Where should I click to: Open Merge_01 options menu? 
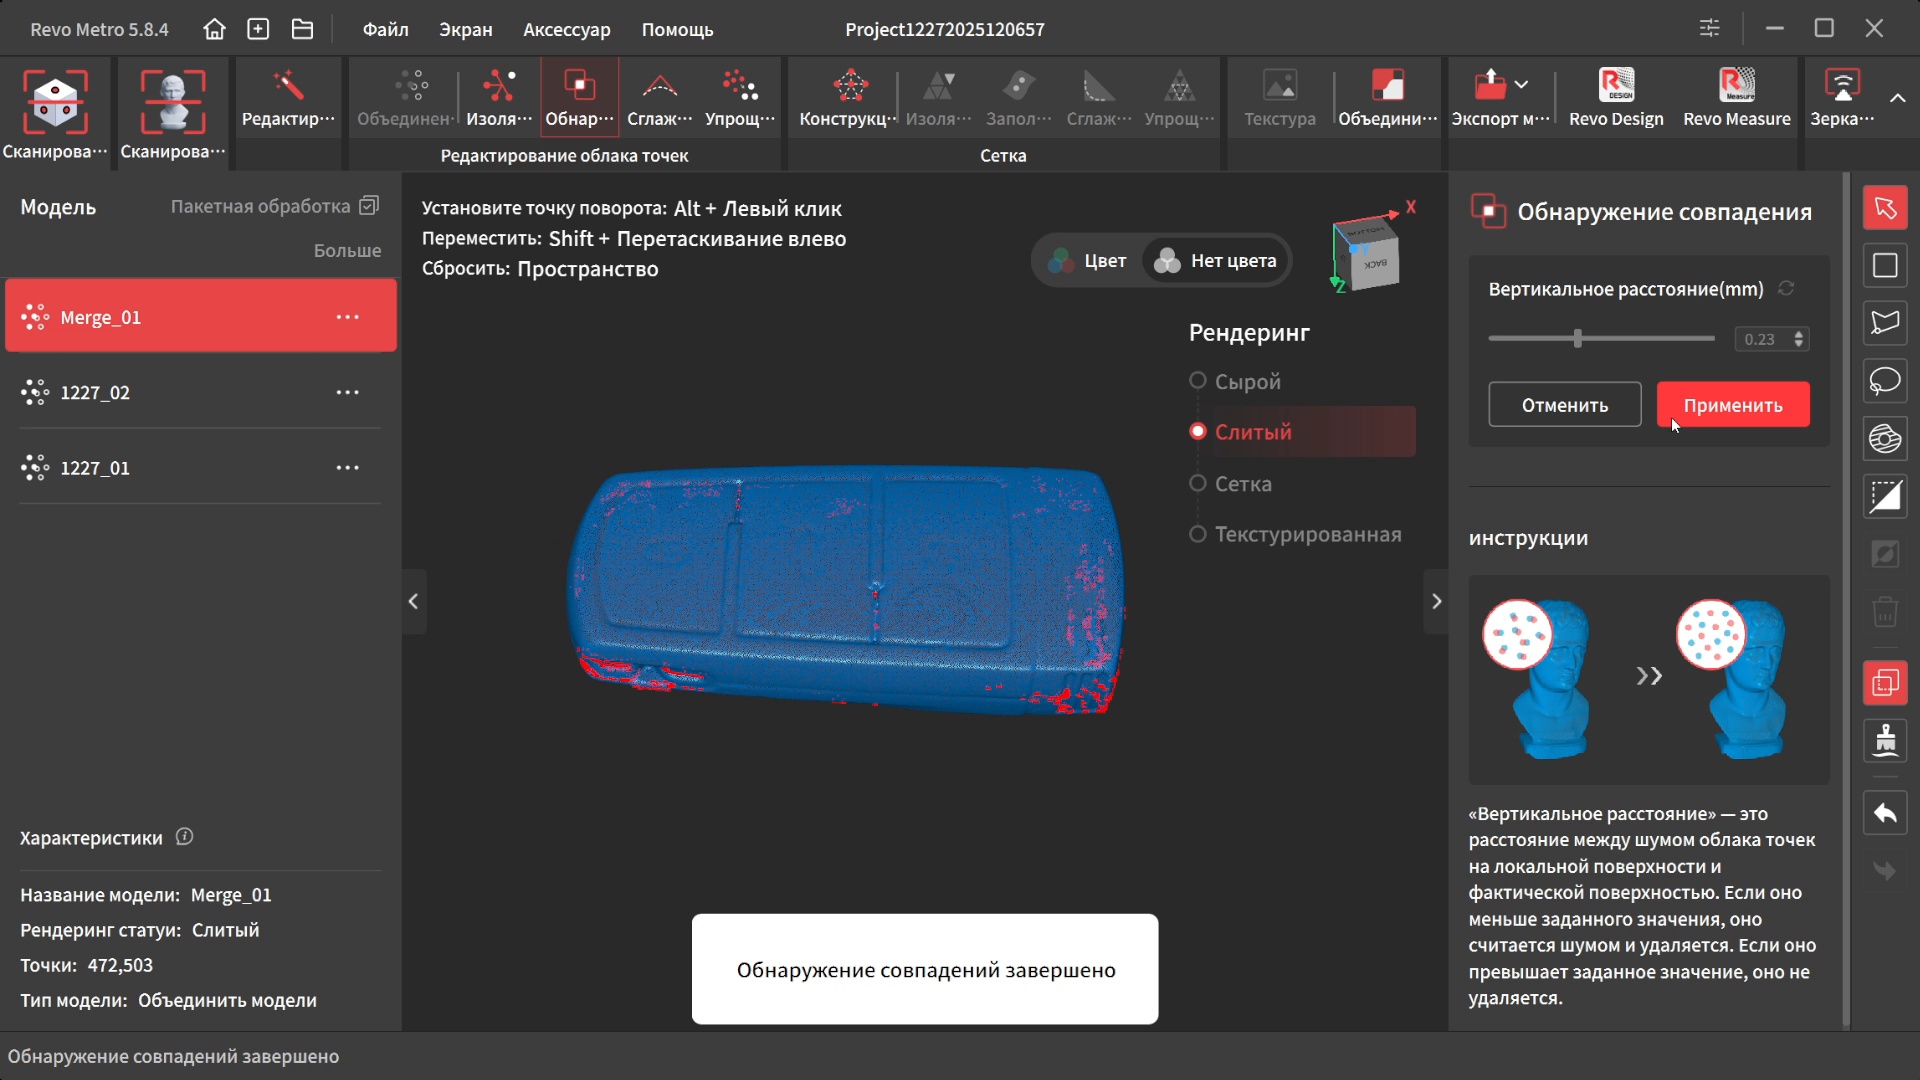[347, 317]
